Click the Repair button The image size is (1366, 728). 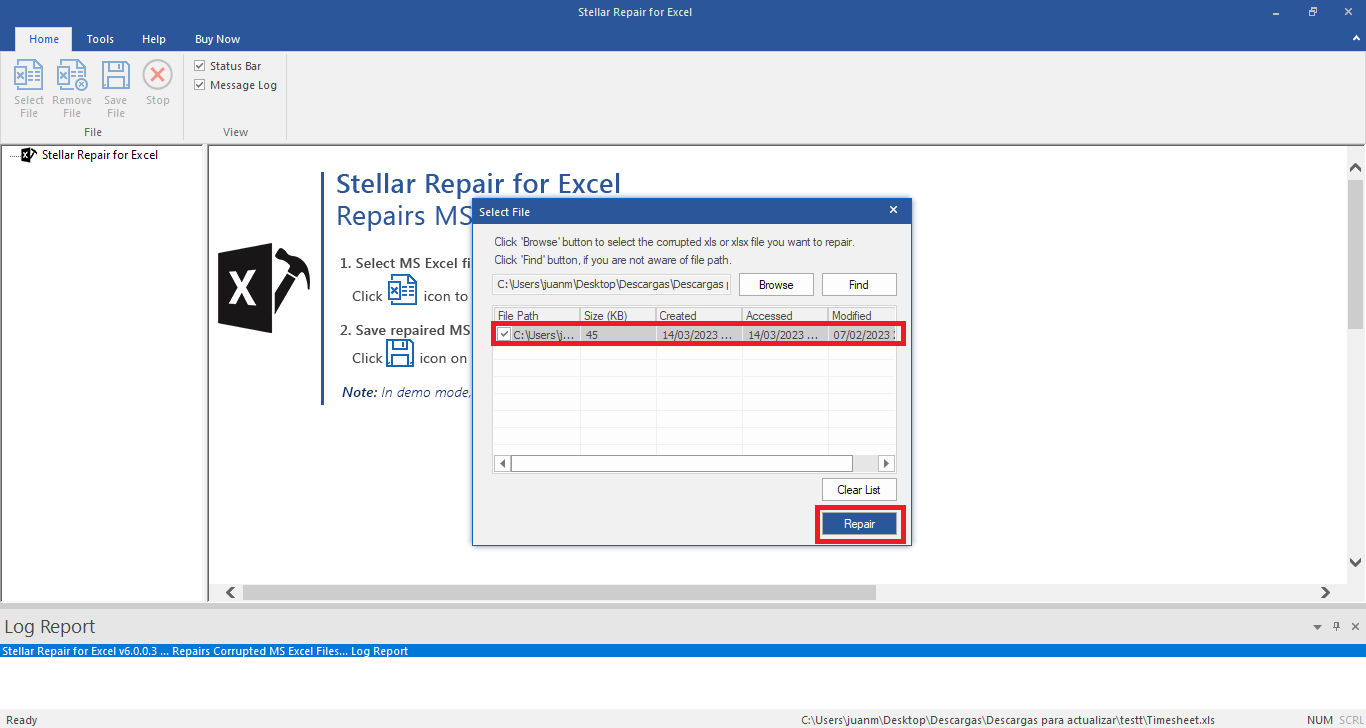pos(859,524)
